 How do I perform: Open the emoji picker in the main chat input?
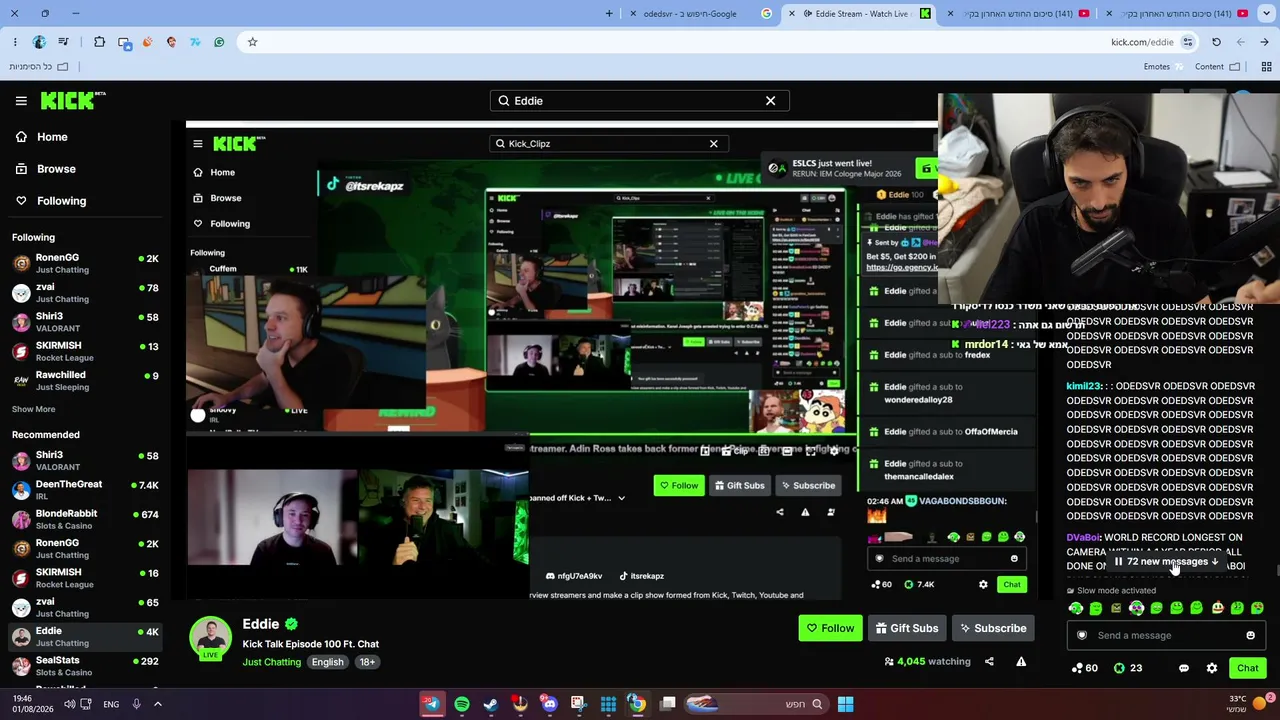(x=1250, y=635)
